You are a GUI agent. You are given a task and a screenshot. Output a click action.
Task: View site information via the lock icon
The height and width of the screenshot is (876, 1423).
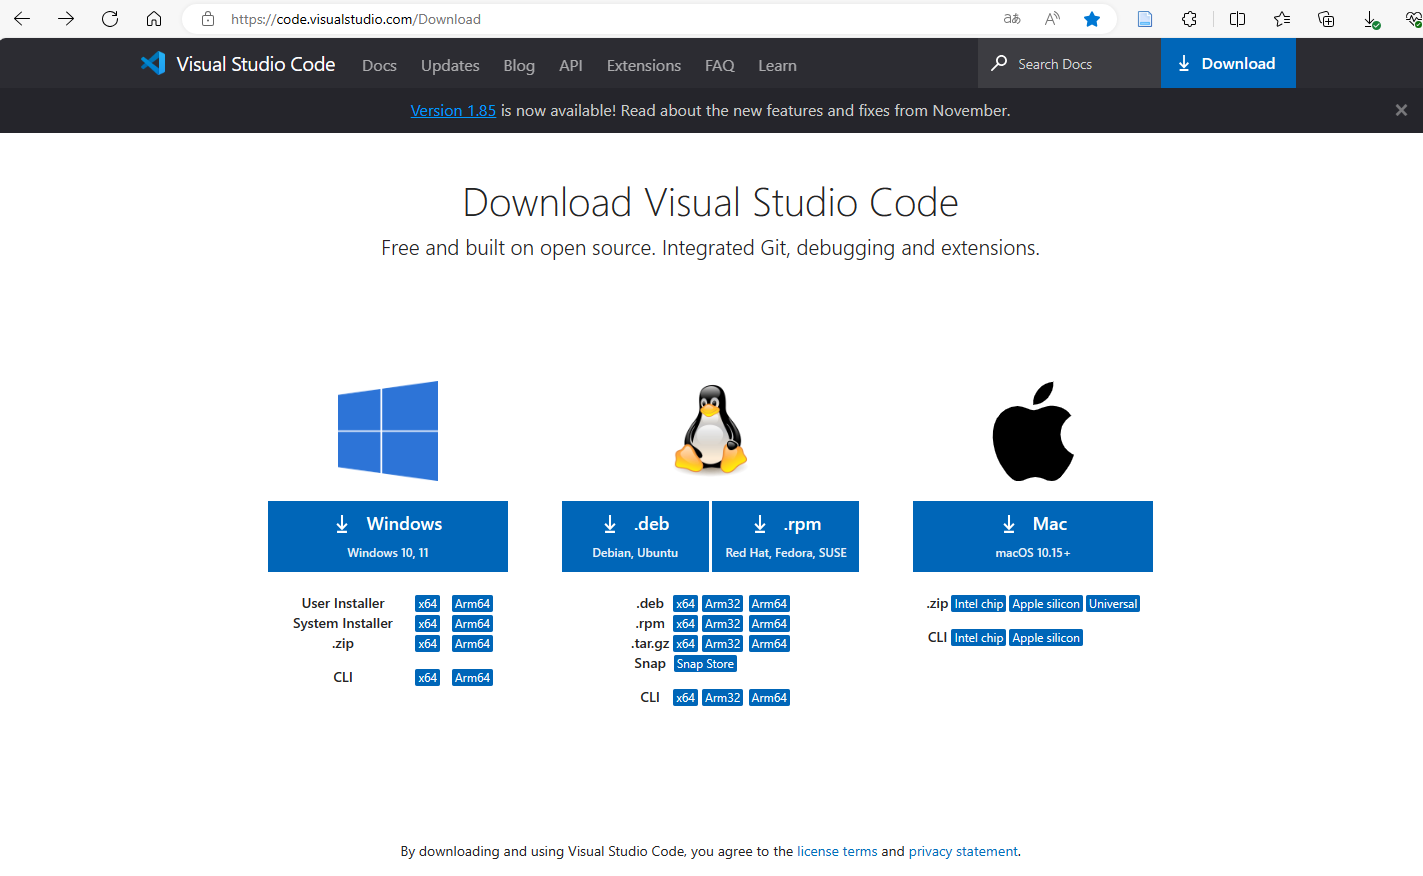click(x=208, y=19)
